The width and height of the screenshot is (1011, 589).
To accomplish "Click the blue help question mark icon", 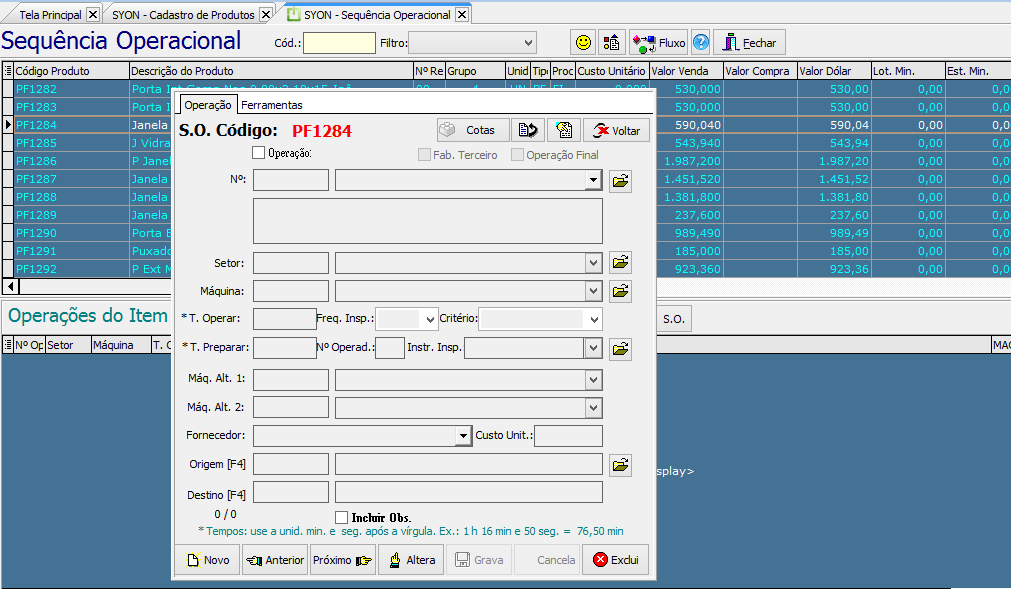I will click(701, 42).
